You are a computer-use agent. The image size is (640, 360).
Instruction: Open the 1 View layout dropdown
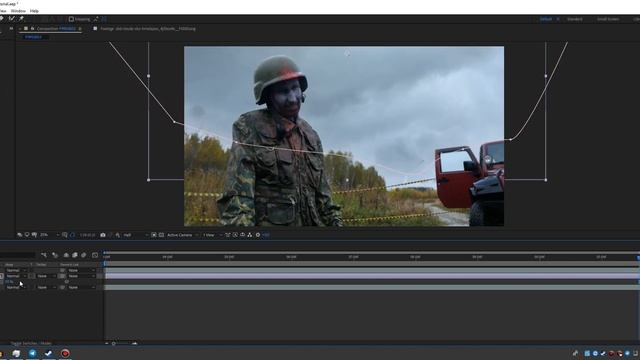212,235
